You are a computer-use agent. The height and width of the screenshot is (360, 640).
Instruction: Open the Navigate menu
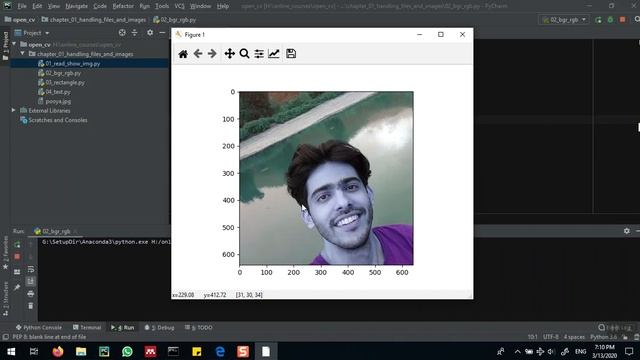[76, 6]
